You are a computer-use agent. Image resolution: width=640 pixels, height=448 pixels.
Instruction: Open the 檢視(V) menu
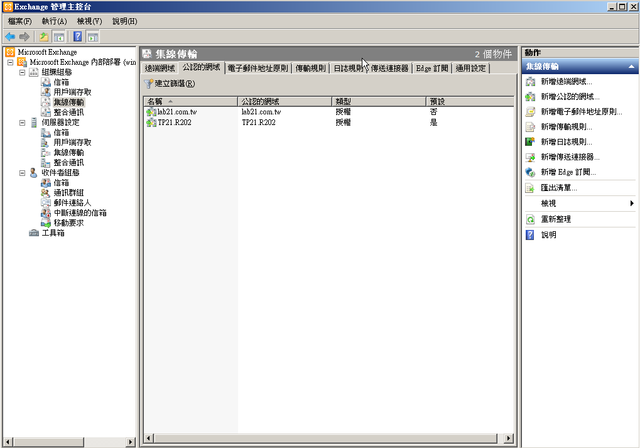tap(89, 21)
